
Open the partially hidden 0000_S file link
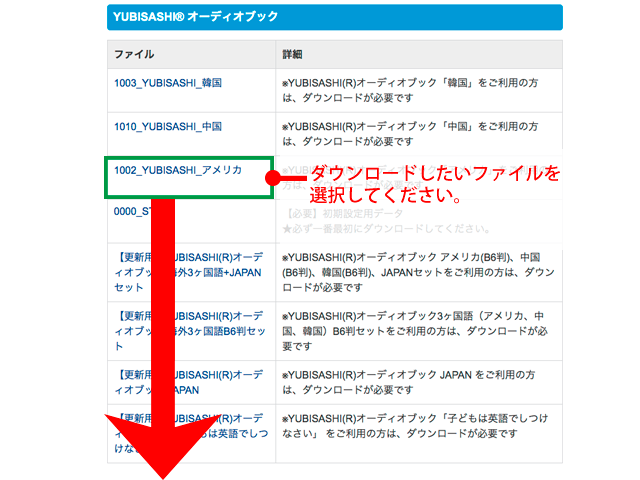(x=132, y=211)
